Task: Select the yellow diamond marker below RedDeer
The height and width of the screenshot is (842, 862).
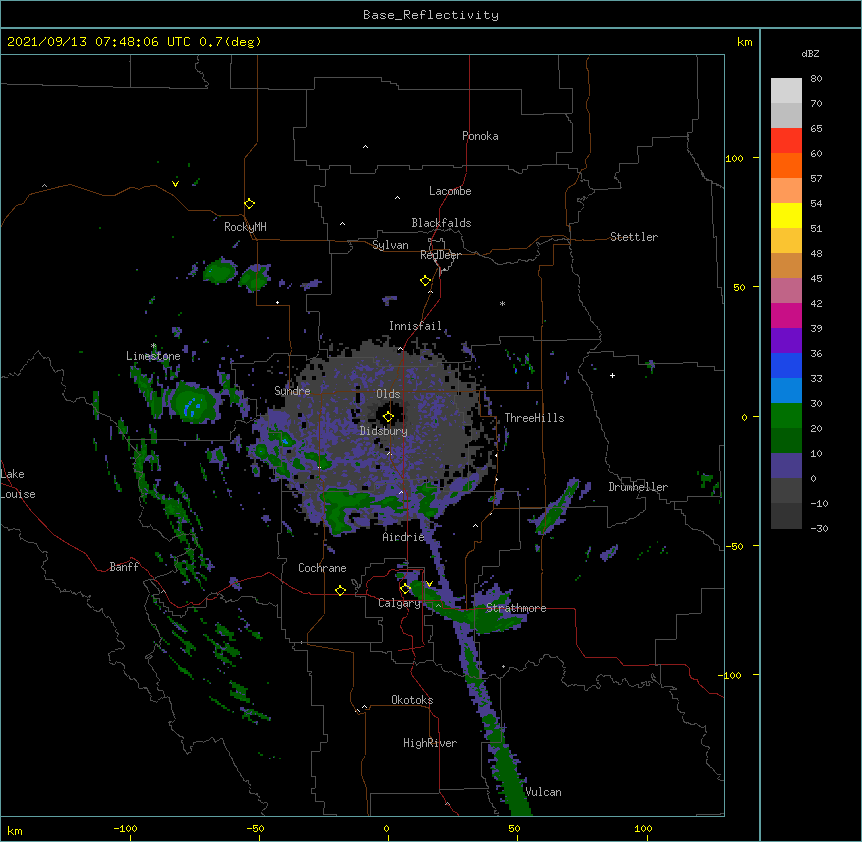Action: coord(426,281)
